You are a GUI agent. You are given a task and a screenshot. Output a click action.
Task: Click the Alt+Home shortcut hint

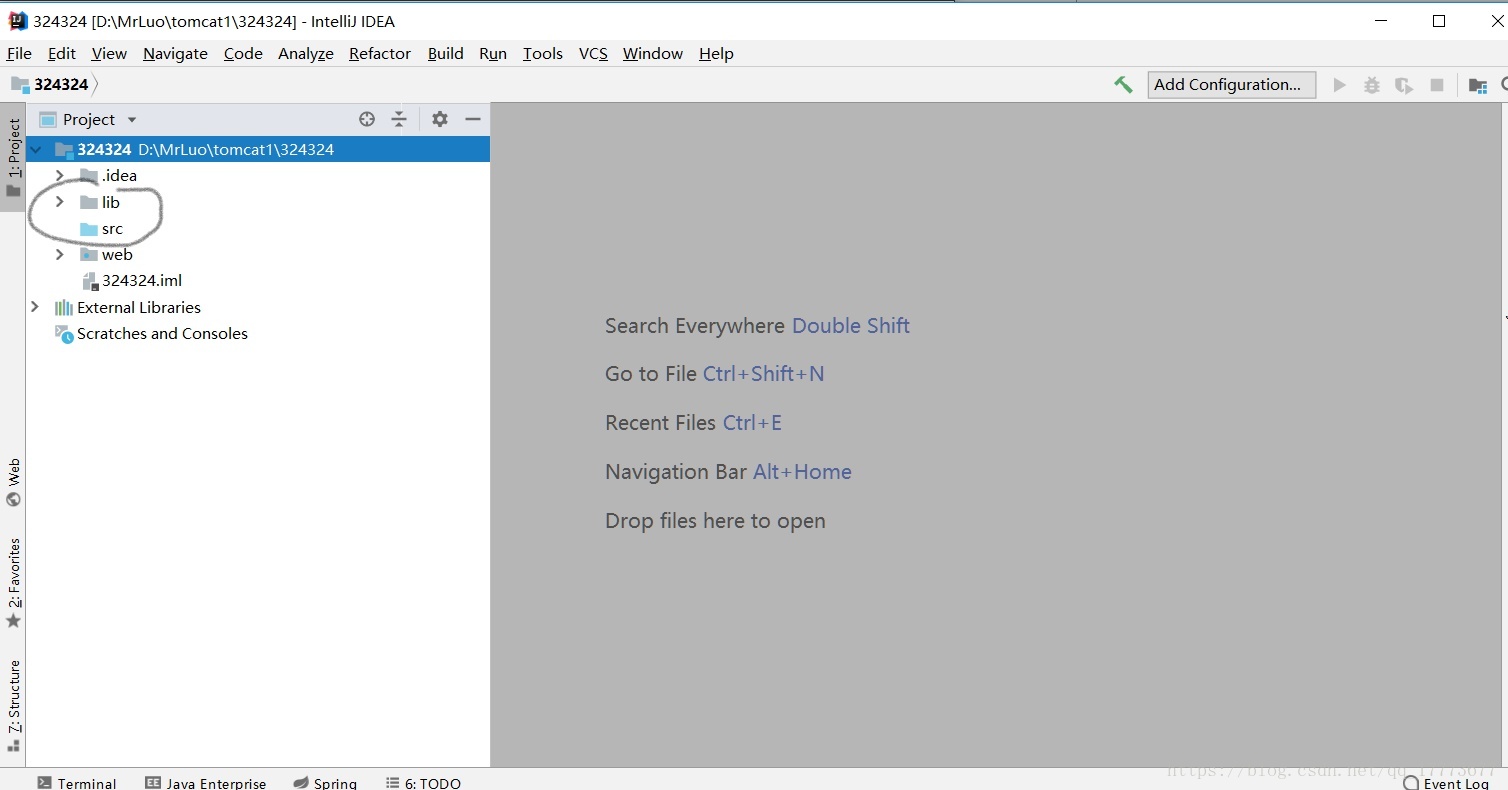[x=802, y=472]
